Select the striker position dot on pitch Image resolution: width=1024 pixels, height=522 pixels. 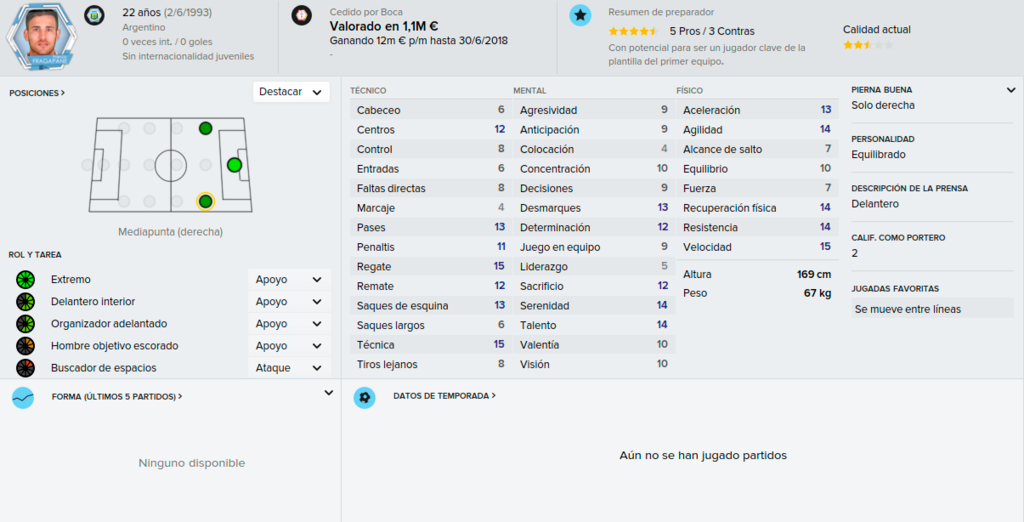pyautogui.click(x=234, y=165)
